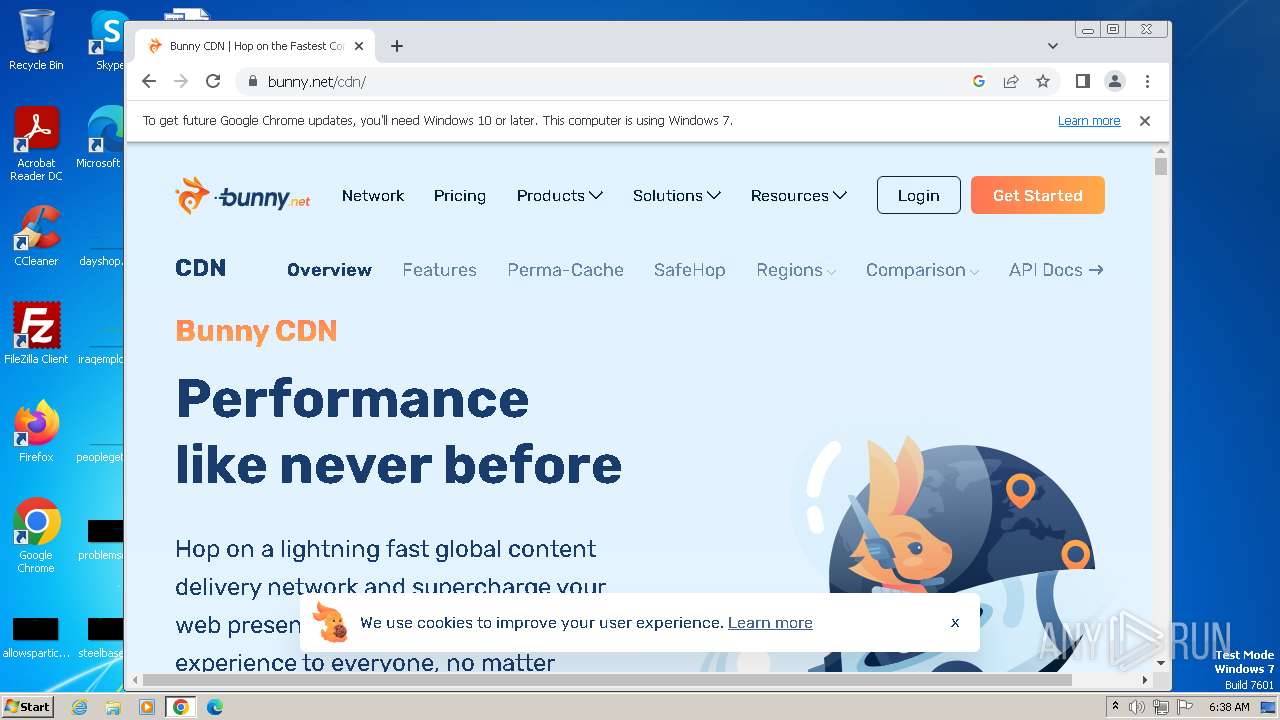
Task: Dismiss the Chrome update notification bar
Action: [1145, 121]
